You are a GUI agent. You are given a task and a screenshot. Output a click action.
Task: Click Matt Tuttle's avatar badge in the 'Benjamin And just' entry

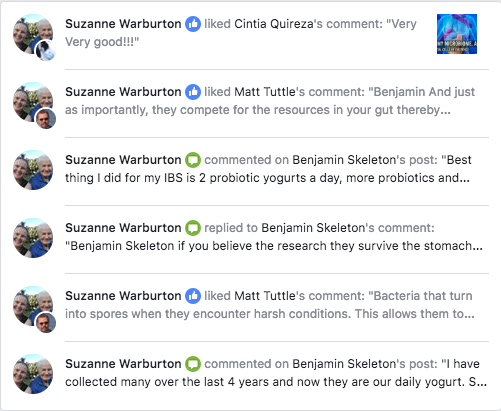[45, 119]
